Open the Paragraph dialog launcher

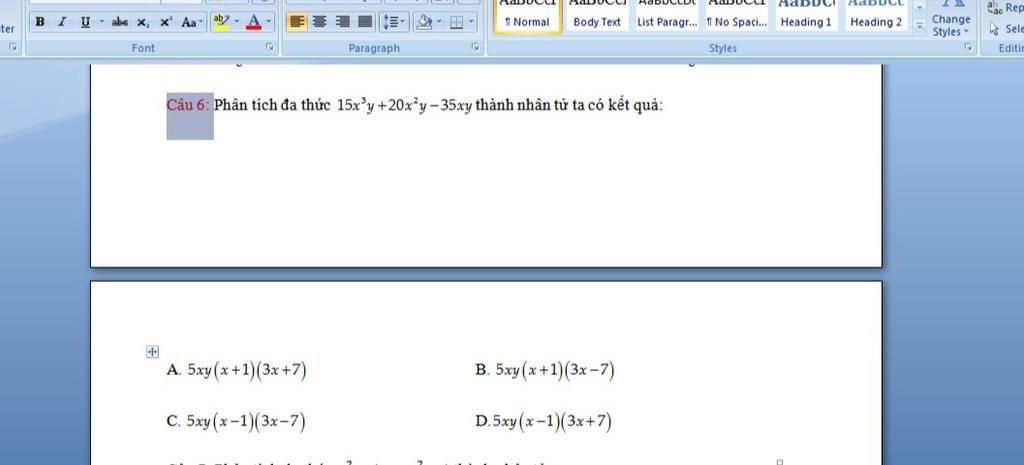coord(475,47)
